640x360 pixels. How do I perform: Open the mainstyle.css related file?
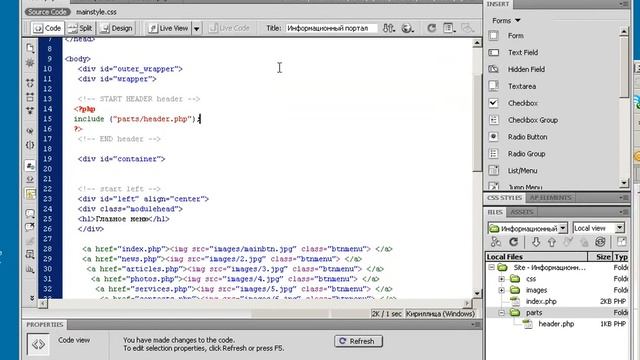(96, 12)
